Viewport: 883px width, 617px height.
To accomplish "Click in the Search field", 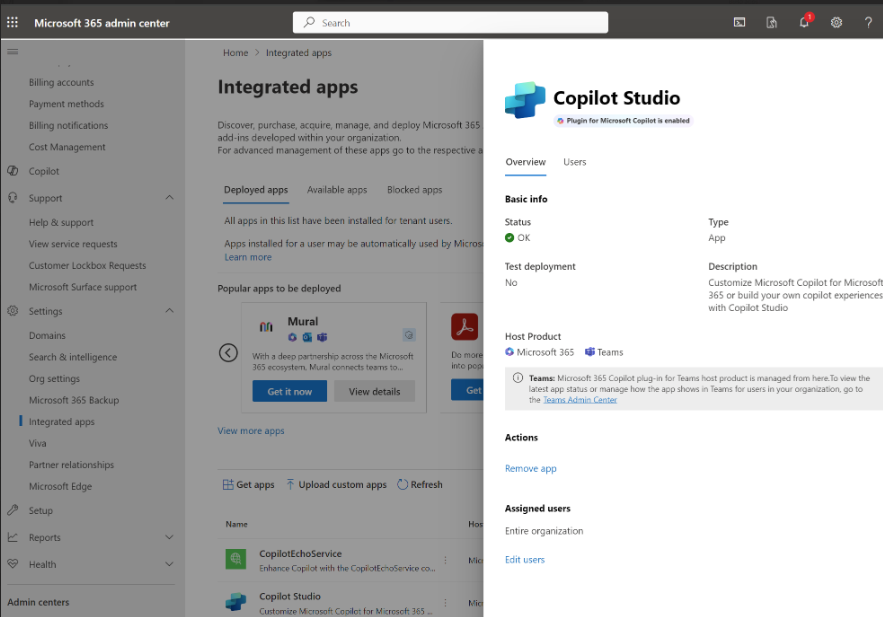I will pyautogui.click(x=451, y=23).
